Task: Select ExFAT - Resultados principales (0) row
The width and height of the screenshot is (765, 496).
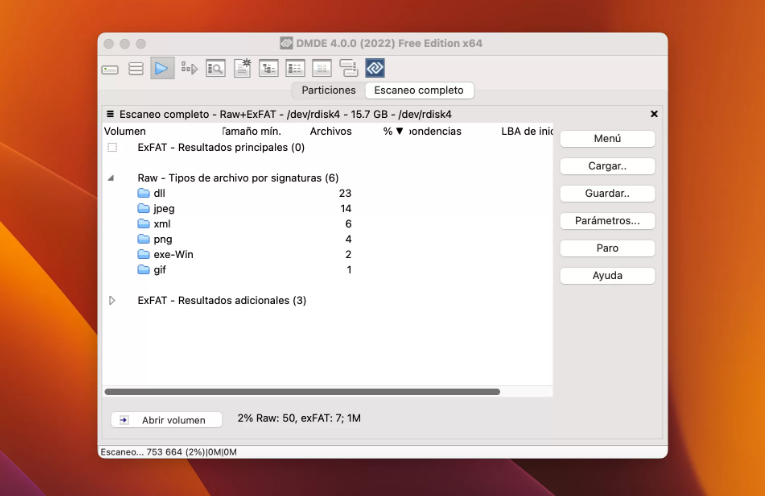Action: (221, 147)
